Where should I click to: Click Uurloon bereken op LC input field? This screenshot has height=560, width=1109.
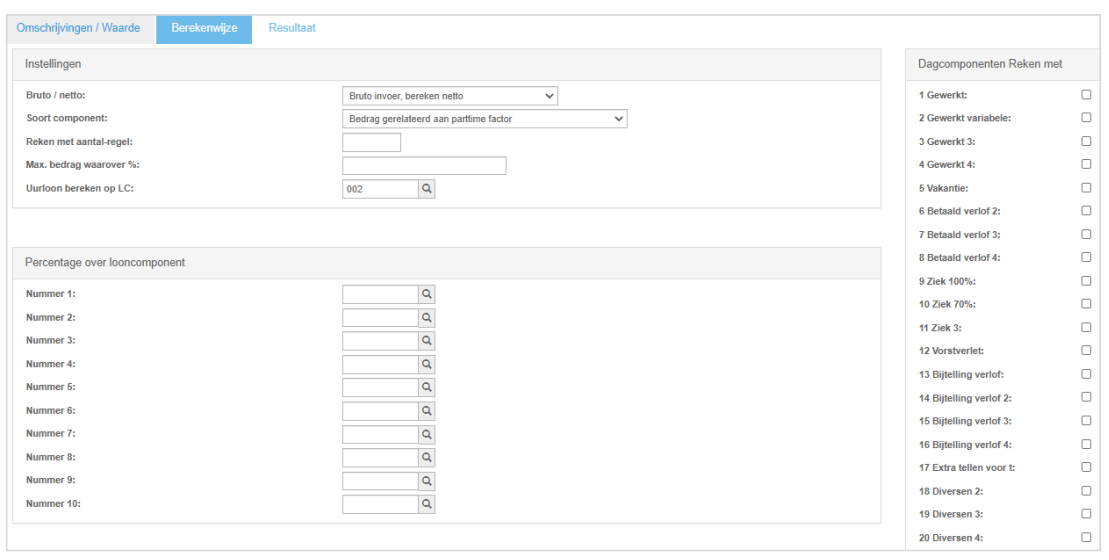point(381,189)
